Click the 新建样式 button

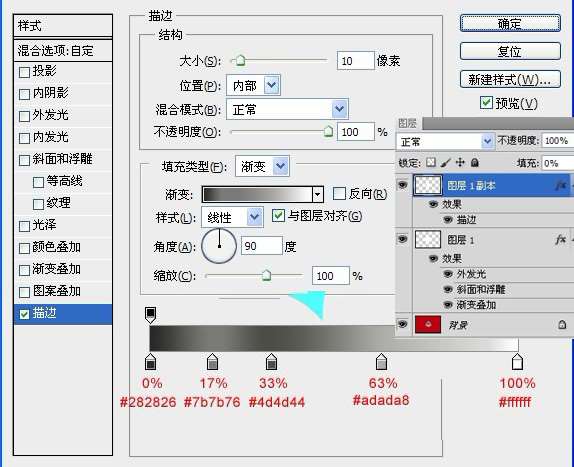tap(510, 79)
